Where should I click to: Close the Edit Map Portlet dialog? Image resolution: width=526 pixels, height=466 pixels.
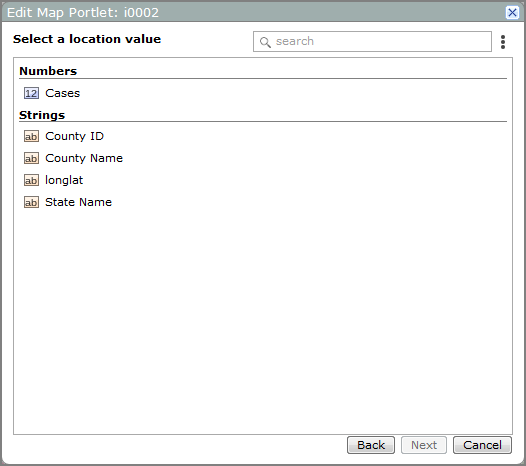point(512,13)
